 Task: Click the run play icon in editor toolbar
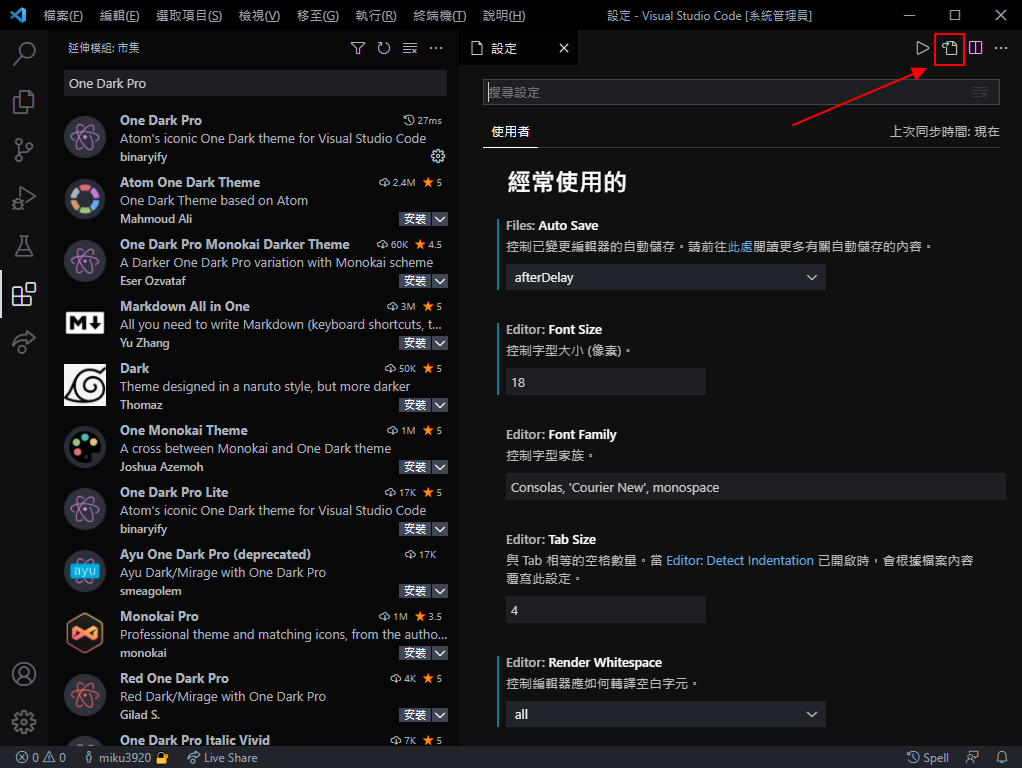coord(922,48)
